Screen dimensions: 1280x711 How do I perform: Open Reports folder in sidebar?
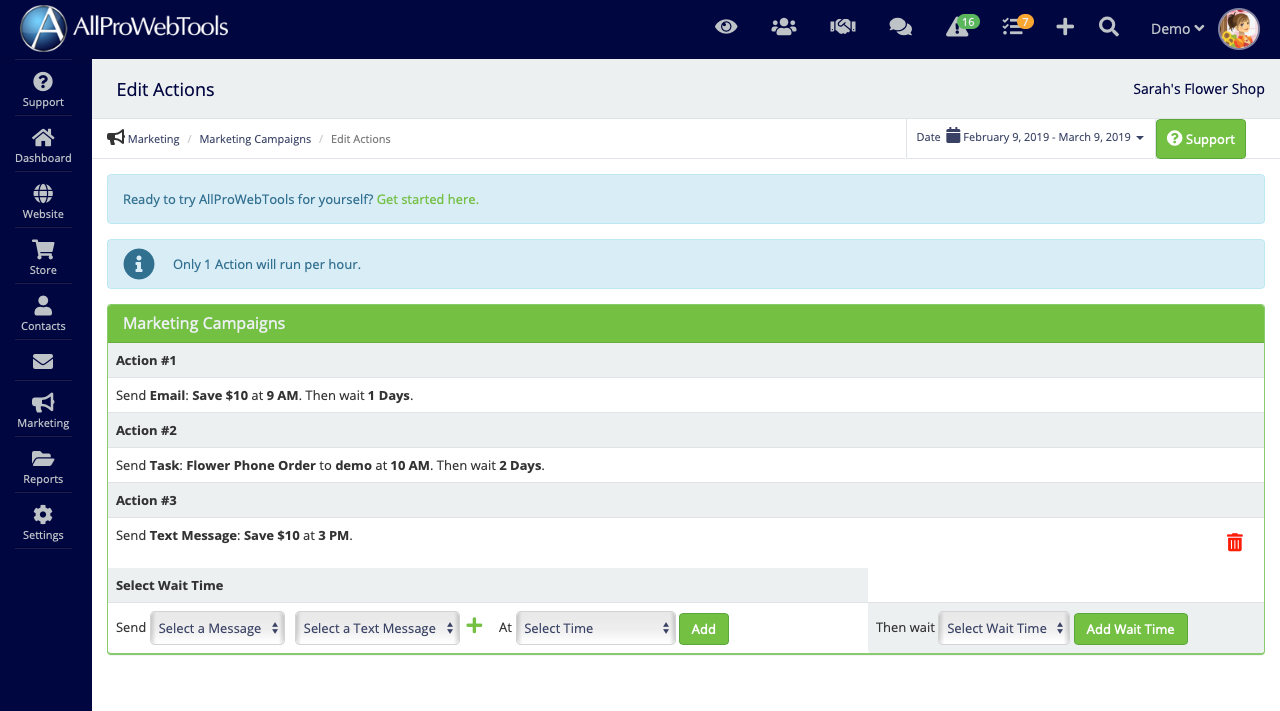click(43, 466)
